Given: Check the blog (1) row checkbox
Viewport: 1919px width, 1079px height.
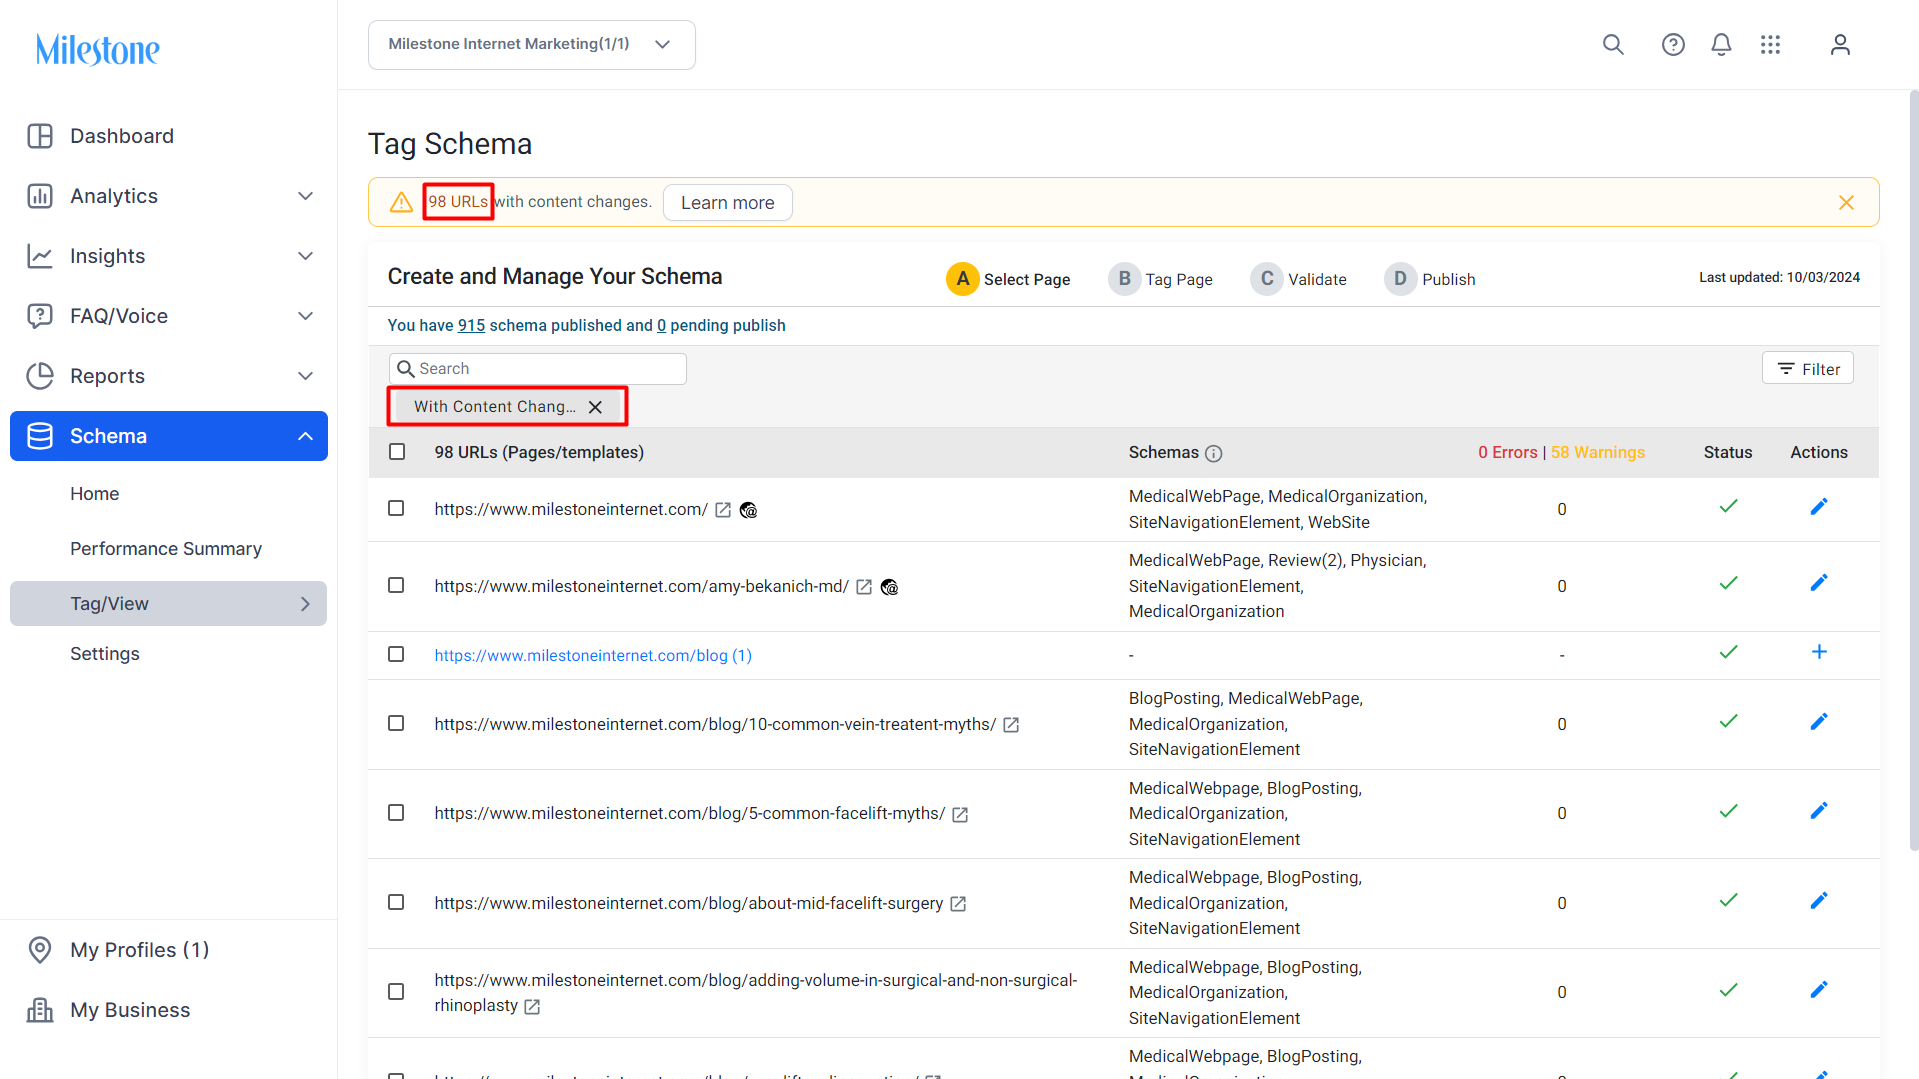Looking at the screenshot, I should [x=396, y=655].
